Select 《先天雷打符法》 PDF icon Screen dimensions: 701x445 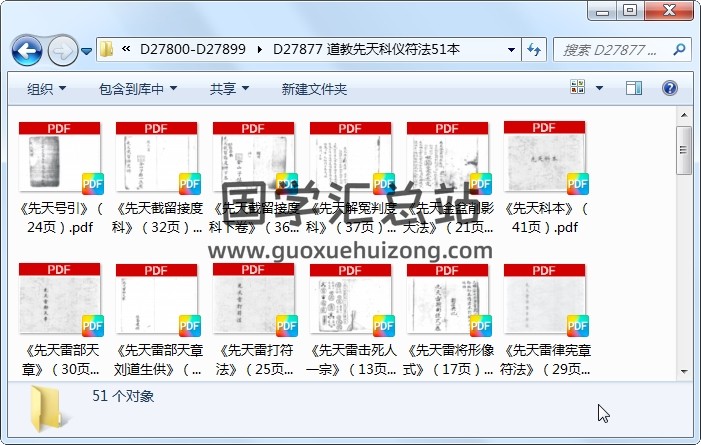(x=253, y=302)
